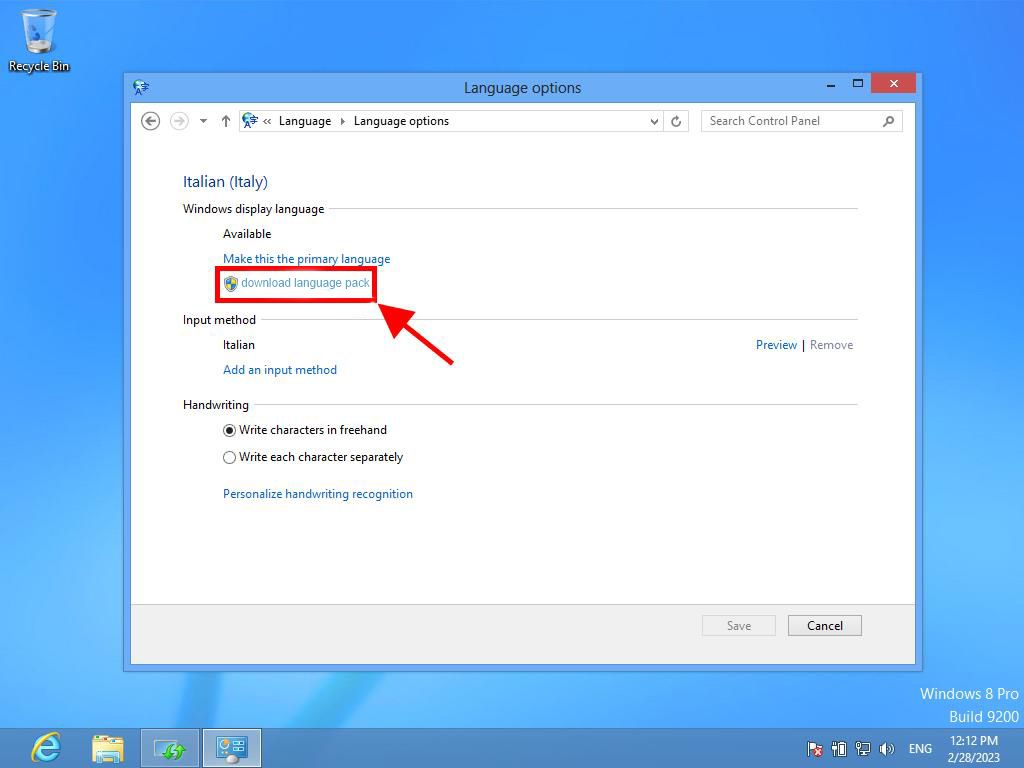Viewport: 1024px width, 768px height.
Task: Open File Explorer from taskbar
Action: (107, 748)
